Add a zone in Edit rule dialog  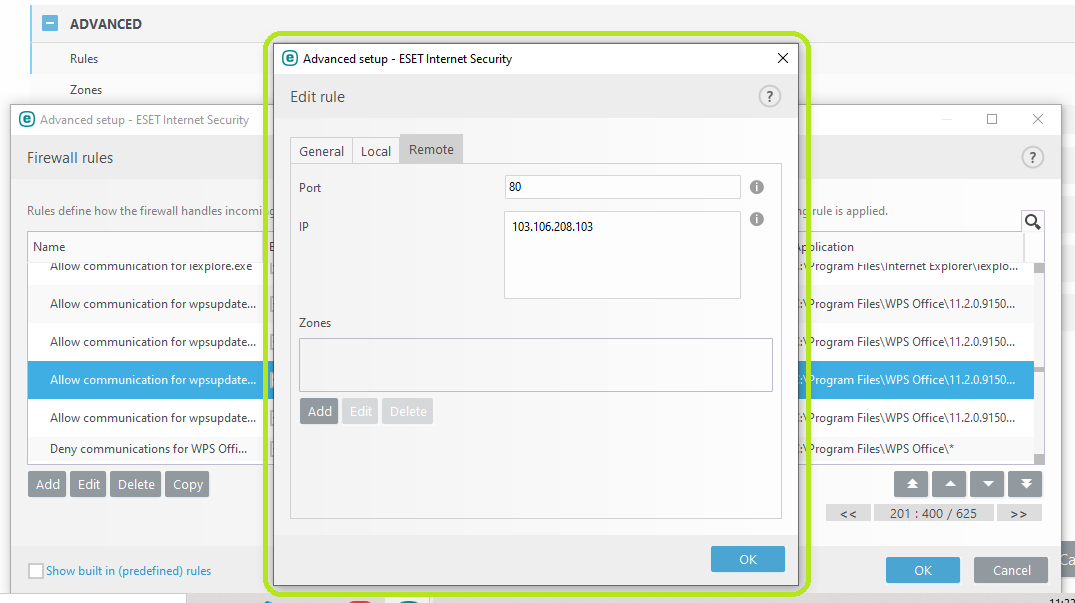319,411
